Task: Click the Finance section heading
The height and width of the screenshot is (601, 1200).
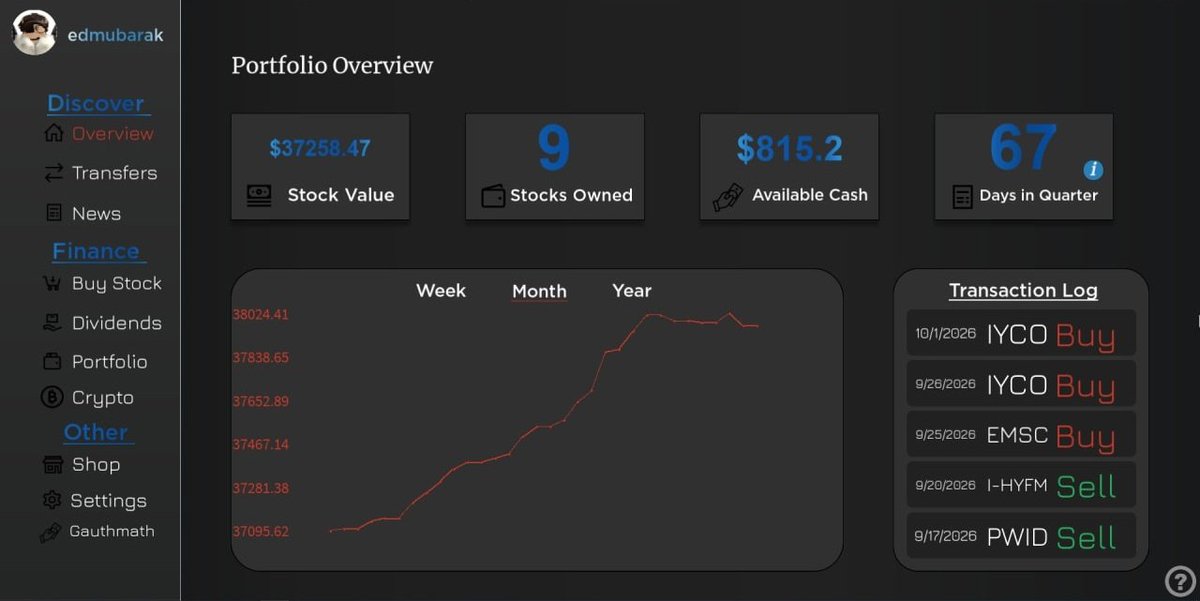Action: pyautogui.click(x=96, y=251)
